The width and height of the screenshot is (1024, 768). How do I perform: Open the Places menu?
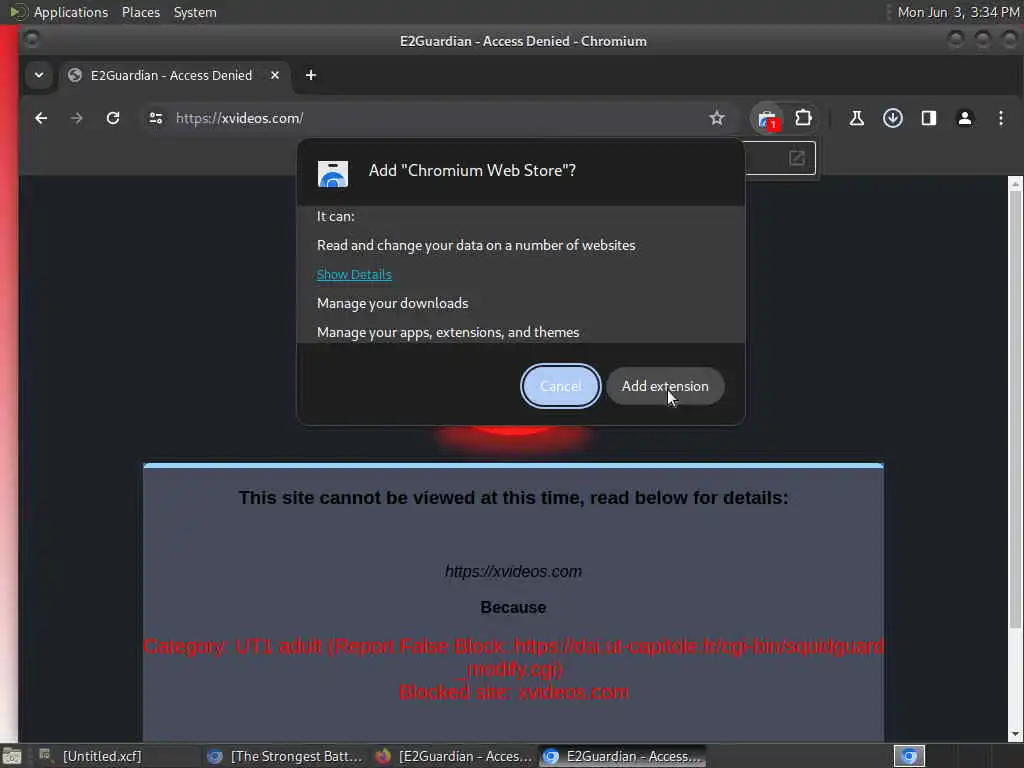141,12
